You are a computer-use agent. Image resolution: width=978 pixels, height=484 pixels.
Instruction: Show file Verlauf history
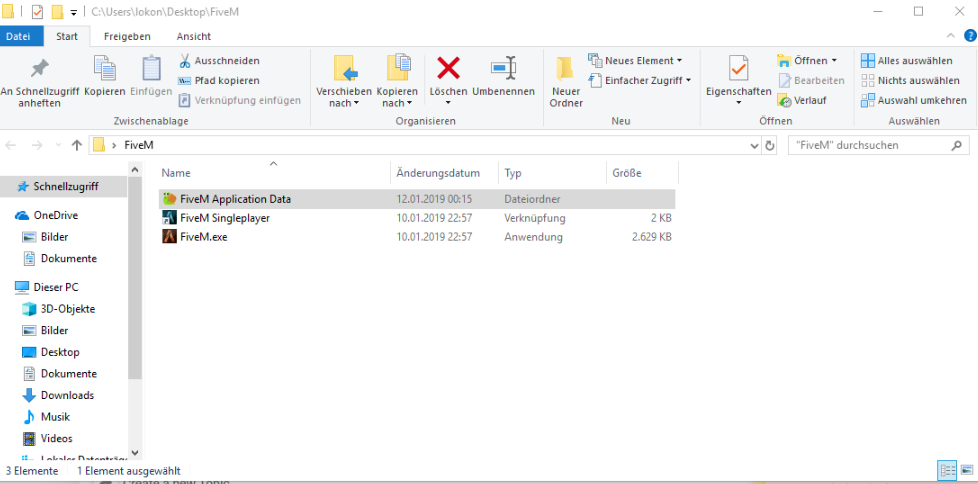coord(802,100)
